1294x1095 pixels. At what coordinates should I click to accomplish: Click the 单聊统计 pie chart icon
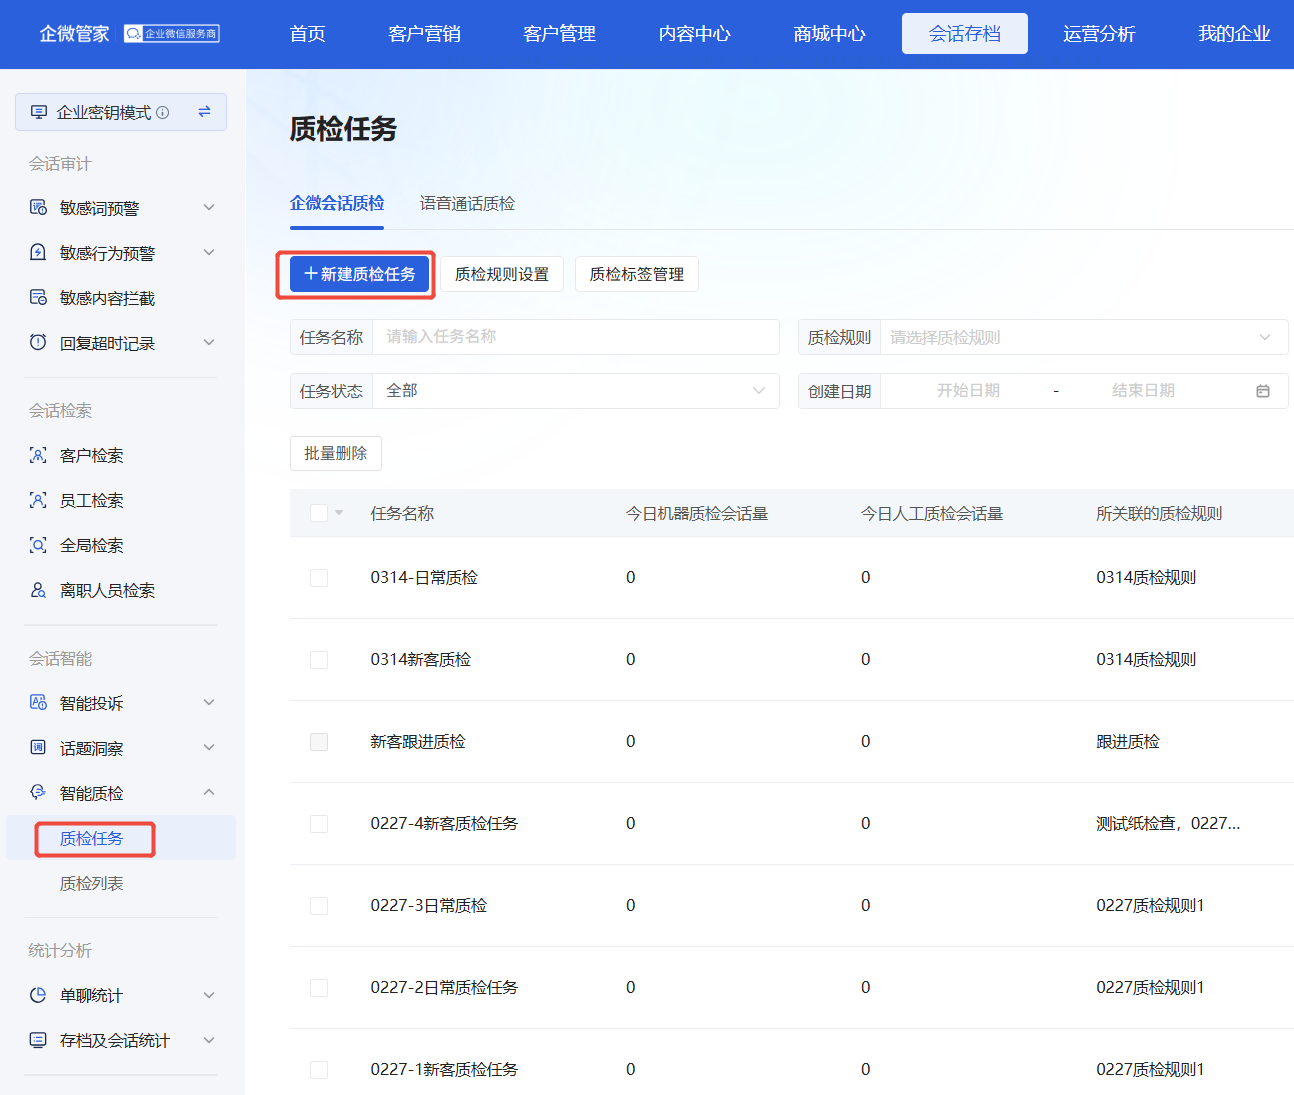click(38, 995)
